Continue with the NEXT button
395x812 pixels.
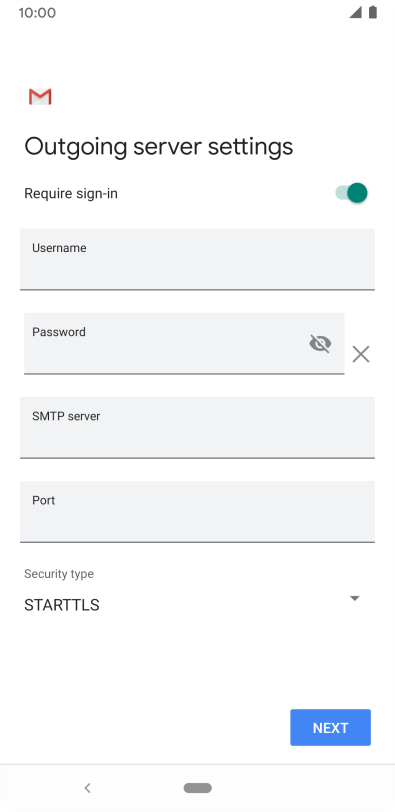click(330, 728)
